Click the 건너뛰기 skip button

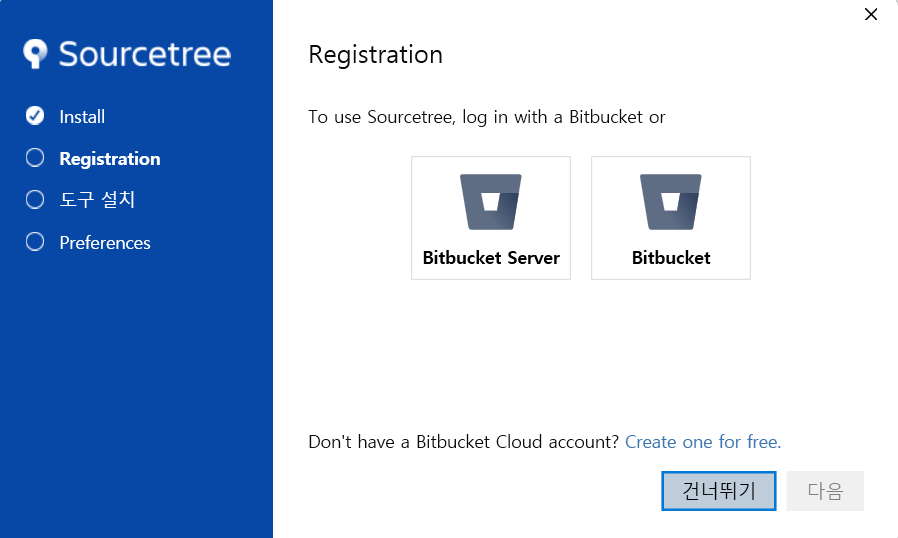(719, 491)
